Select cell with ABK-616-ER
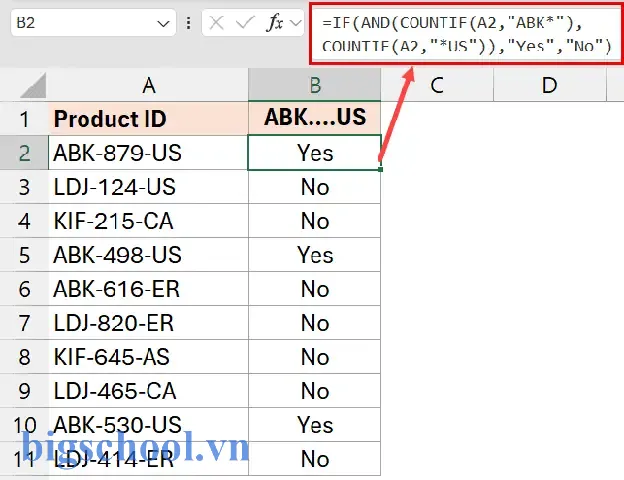The width and height of the screenshot is (624, 480). [148, 289]
